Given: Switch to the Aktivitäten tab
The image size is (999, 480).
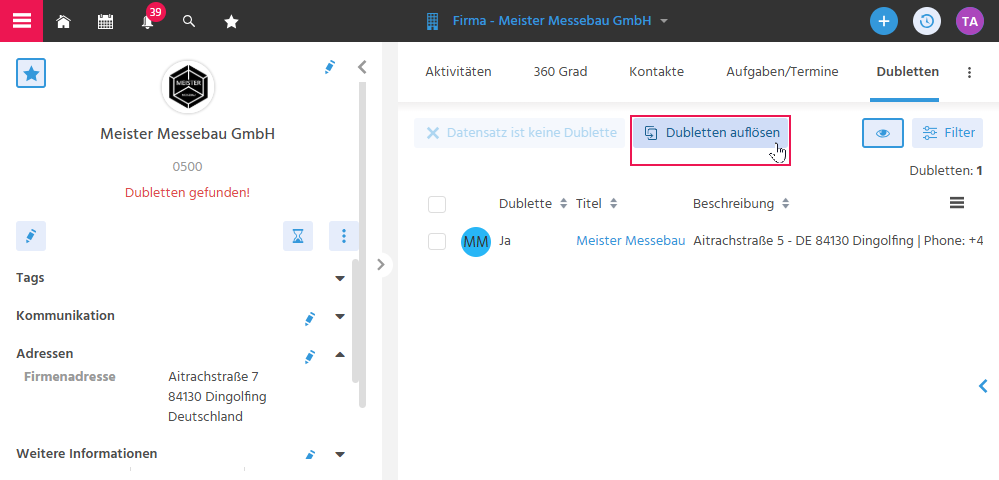Looking at the screenshot, I should [458, 72].
